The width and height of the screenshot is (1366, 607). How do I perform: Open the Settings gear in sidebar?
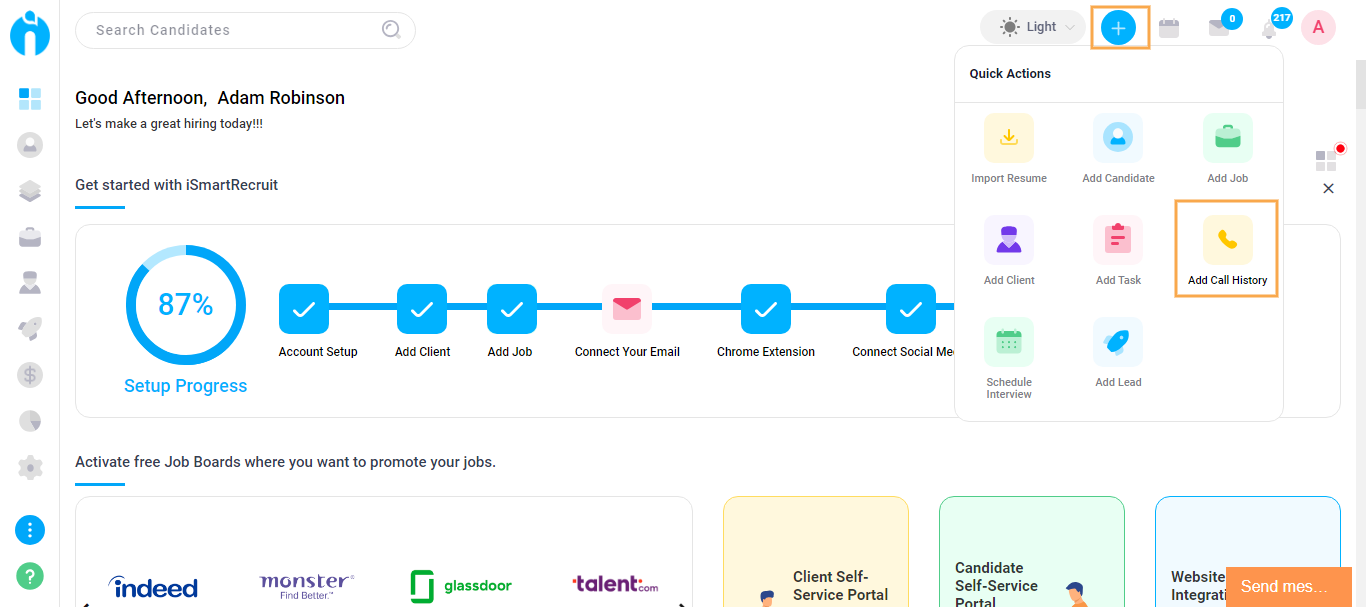point(30,467)
